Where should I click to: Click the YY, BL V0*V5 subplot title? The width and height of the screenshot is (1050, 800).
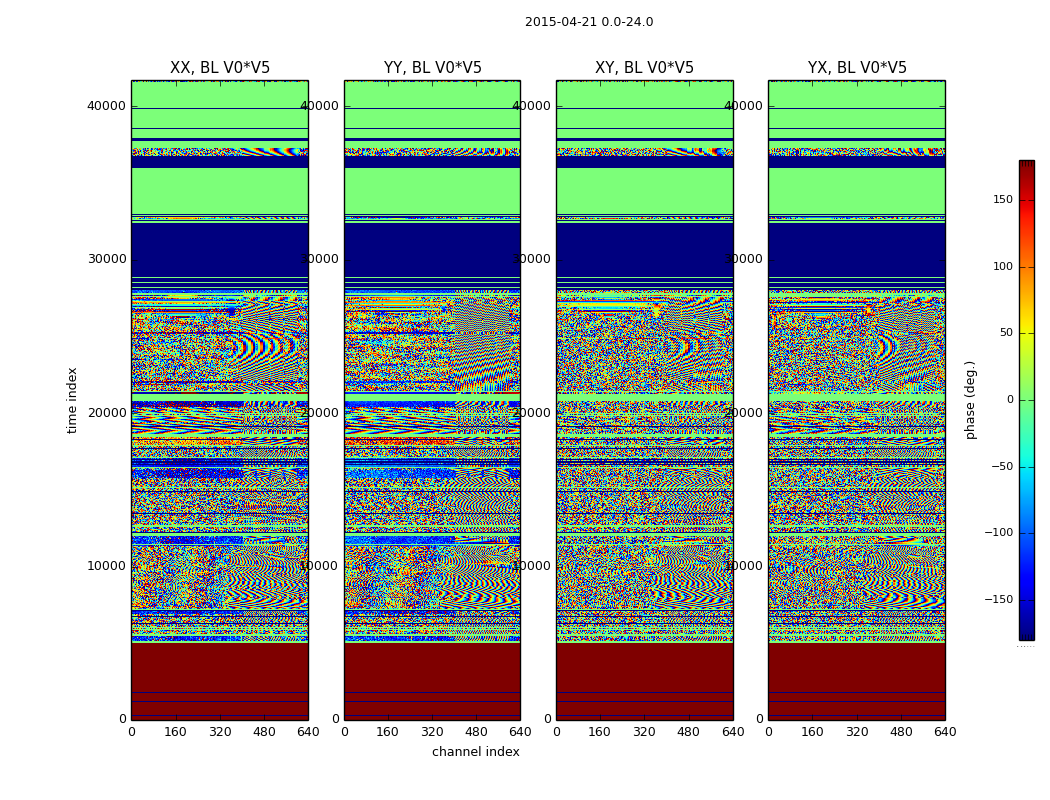tap(433, 68)
